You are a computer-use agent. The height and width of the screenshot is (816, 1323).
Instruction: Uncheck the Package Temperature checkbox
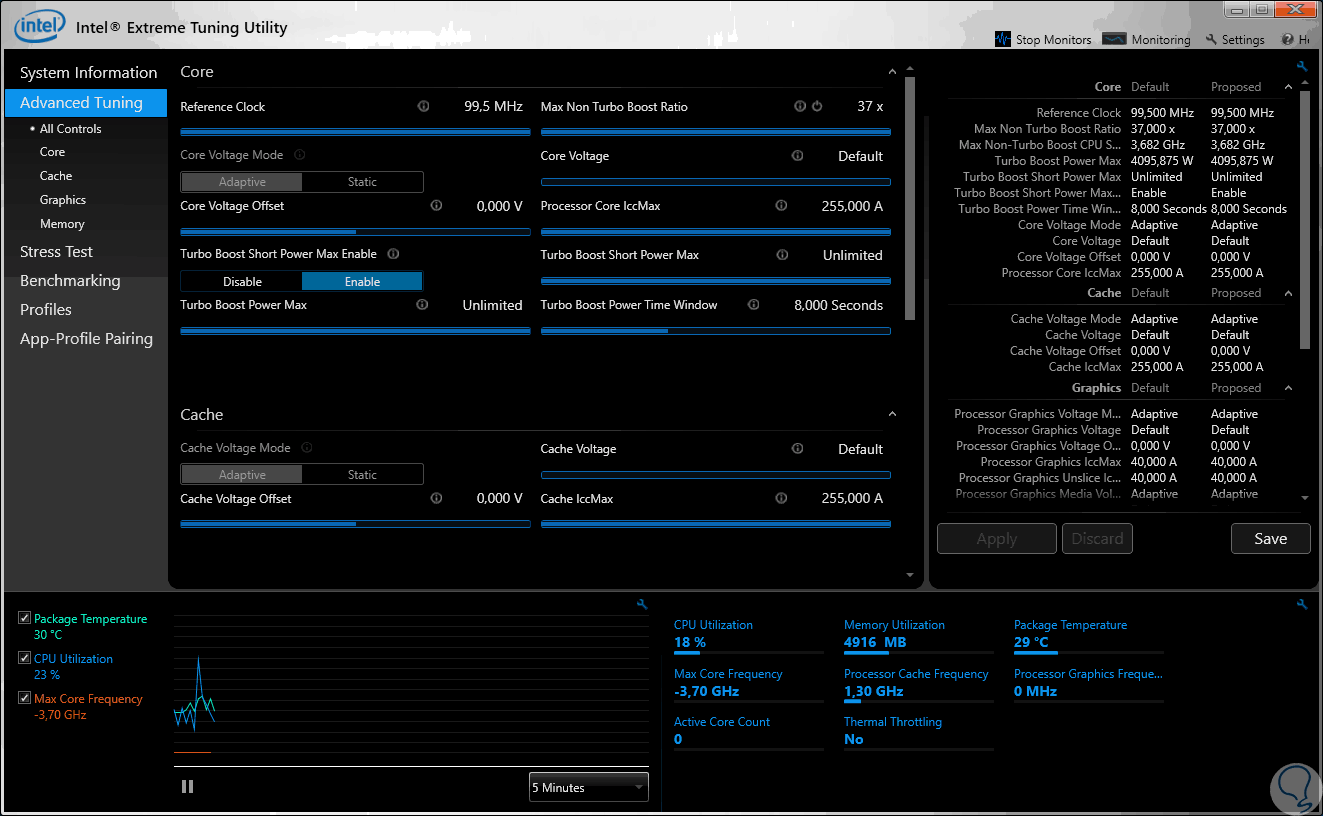[24, 619]
